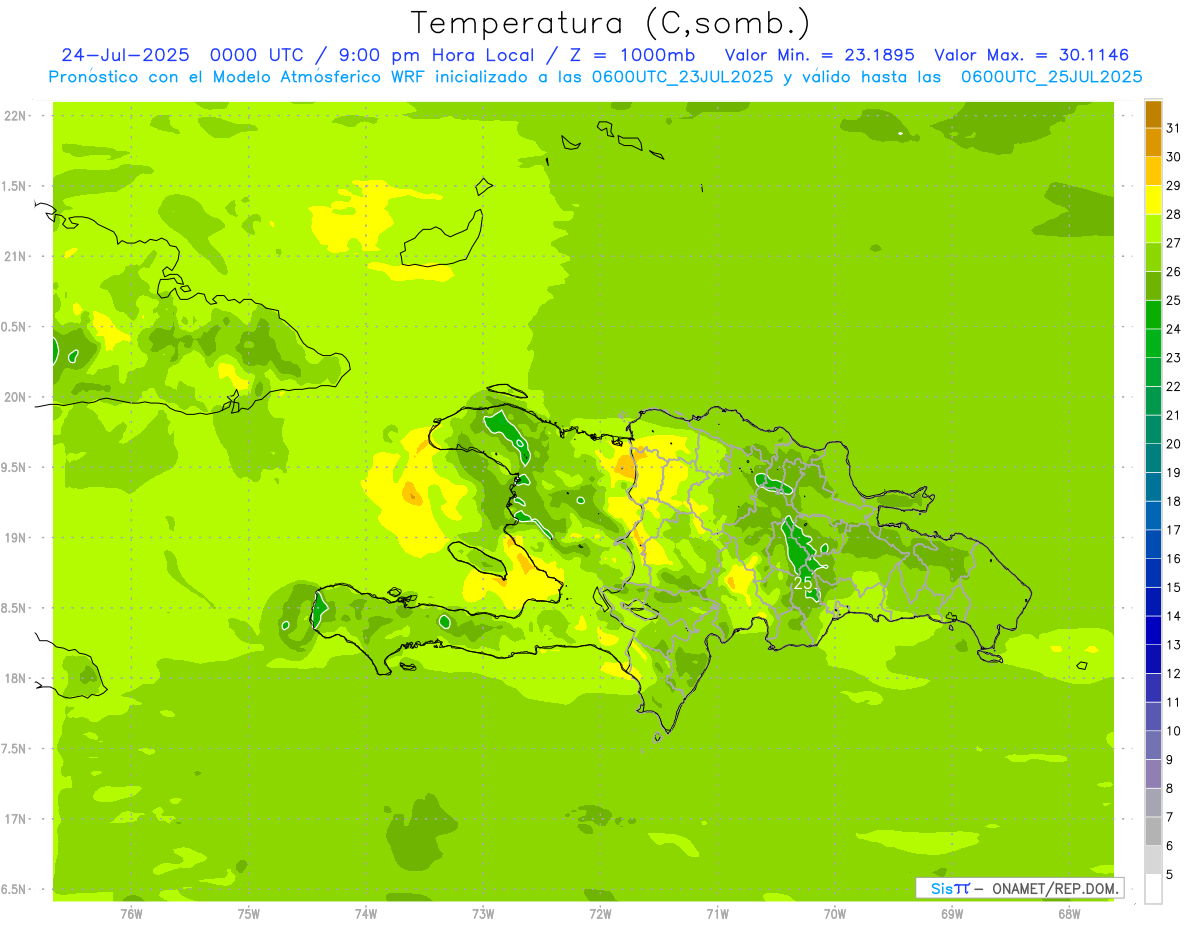The image size is (1200, 927).
Task: Pick the purple legend swatch between 9 and 10
Action: [1153, 745]
